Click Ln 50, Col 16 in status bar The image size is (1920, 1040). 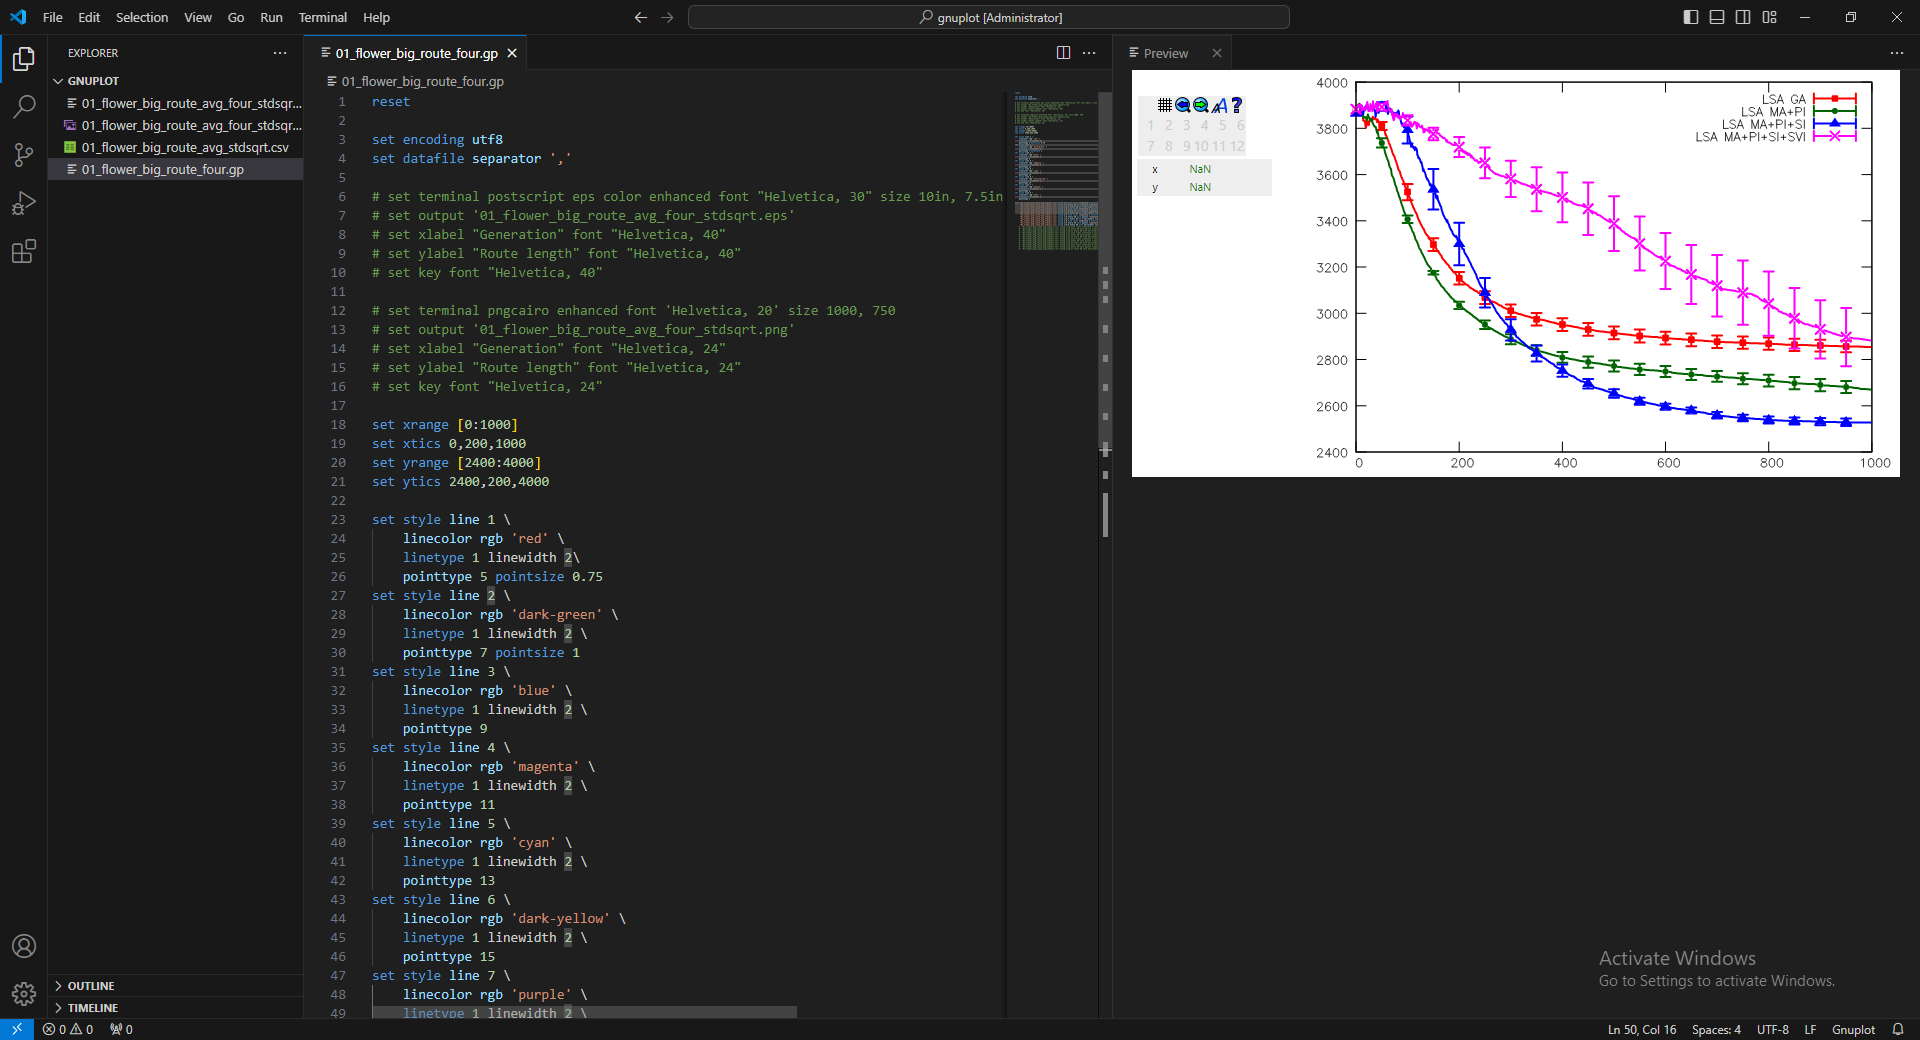tap(1642, 1029)
